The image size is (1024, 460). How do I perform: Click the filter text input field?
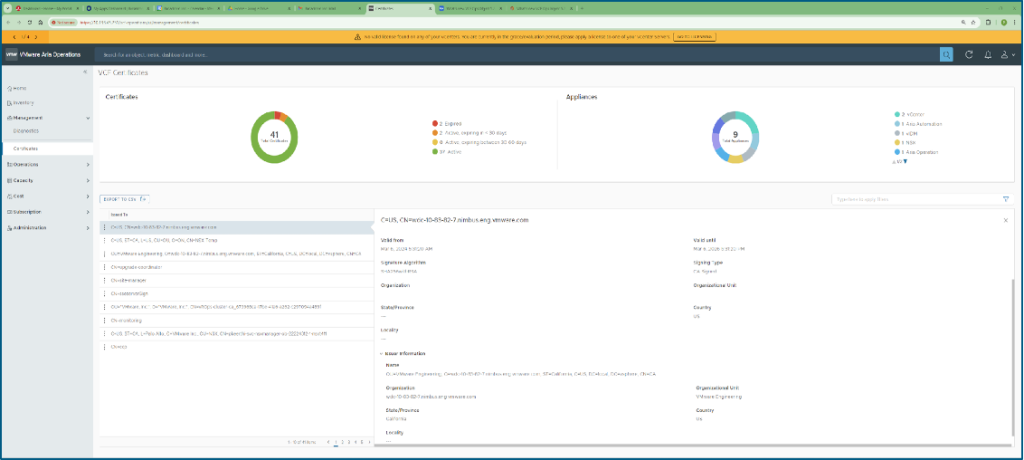(913, 199)
